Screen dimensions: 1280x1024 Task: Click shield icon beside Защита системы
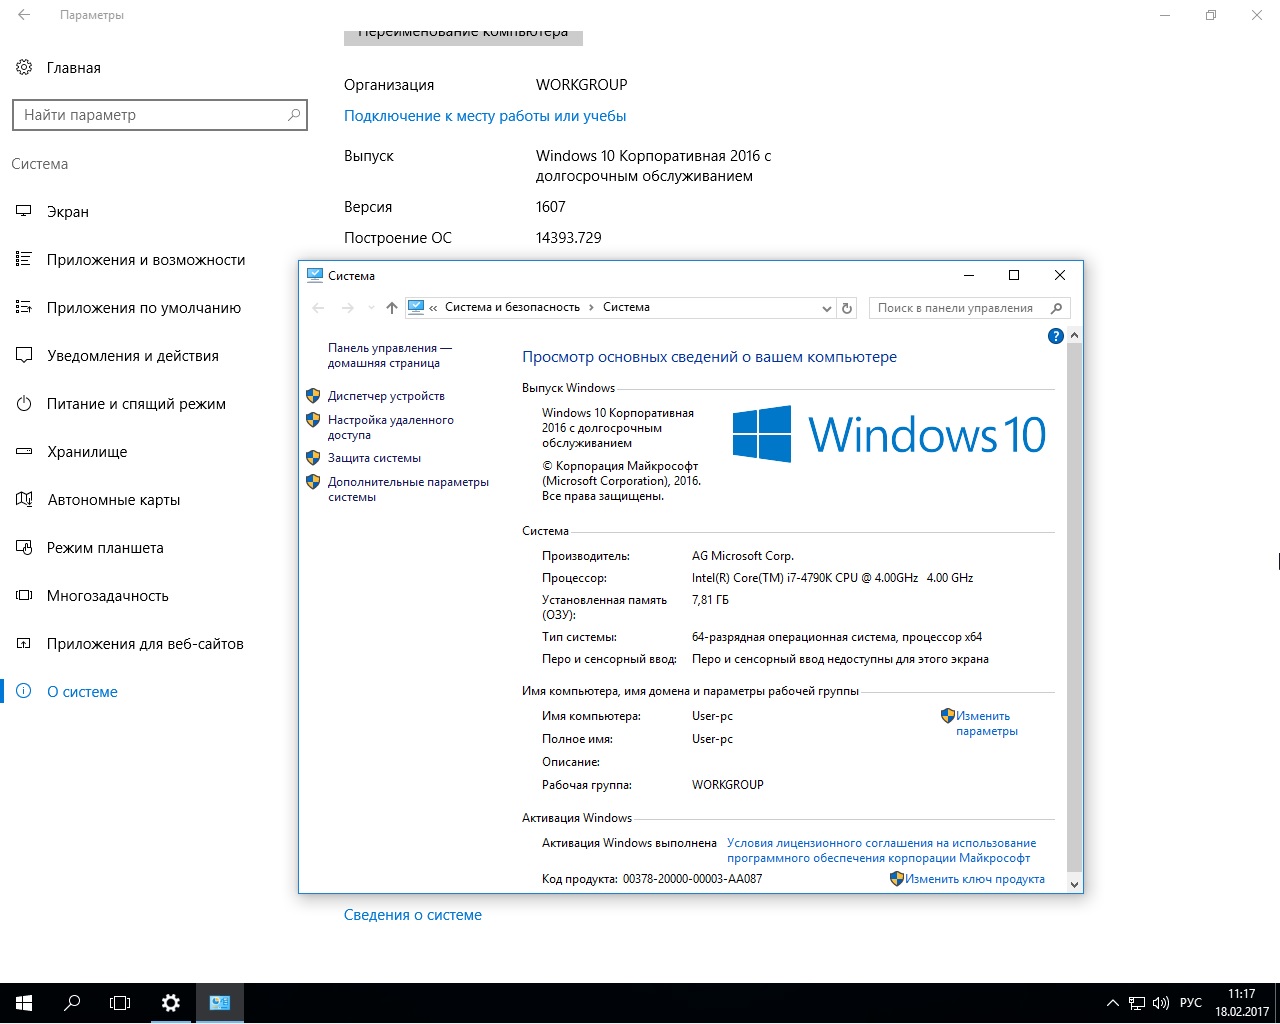coord(313,458)
